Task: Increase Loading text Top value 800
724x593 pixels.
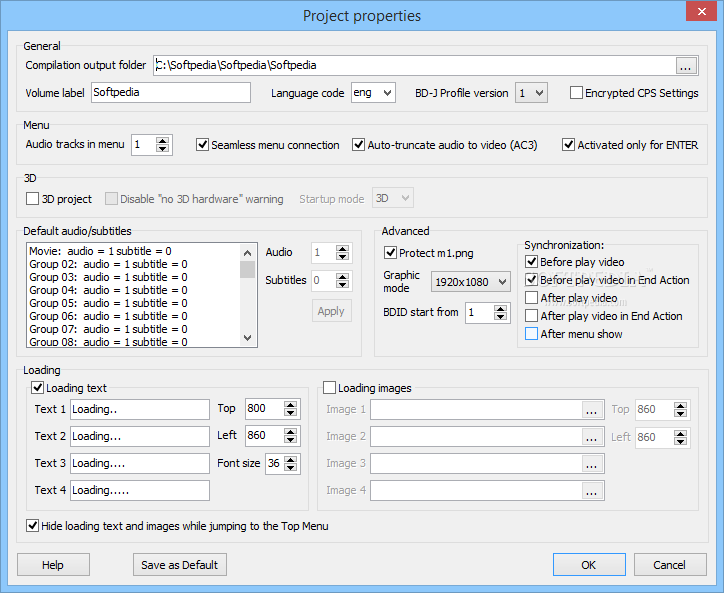Action: (x=290, y=405)
